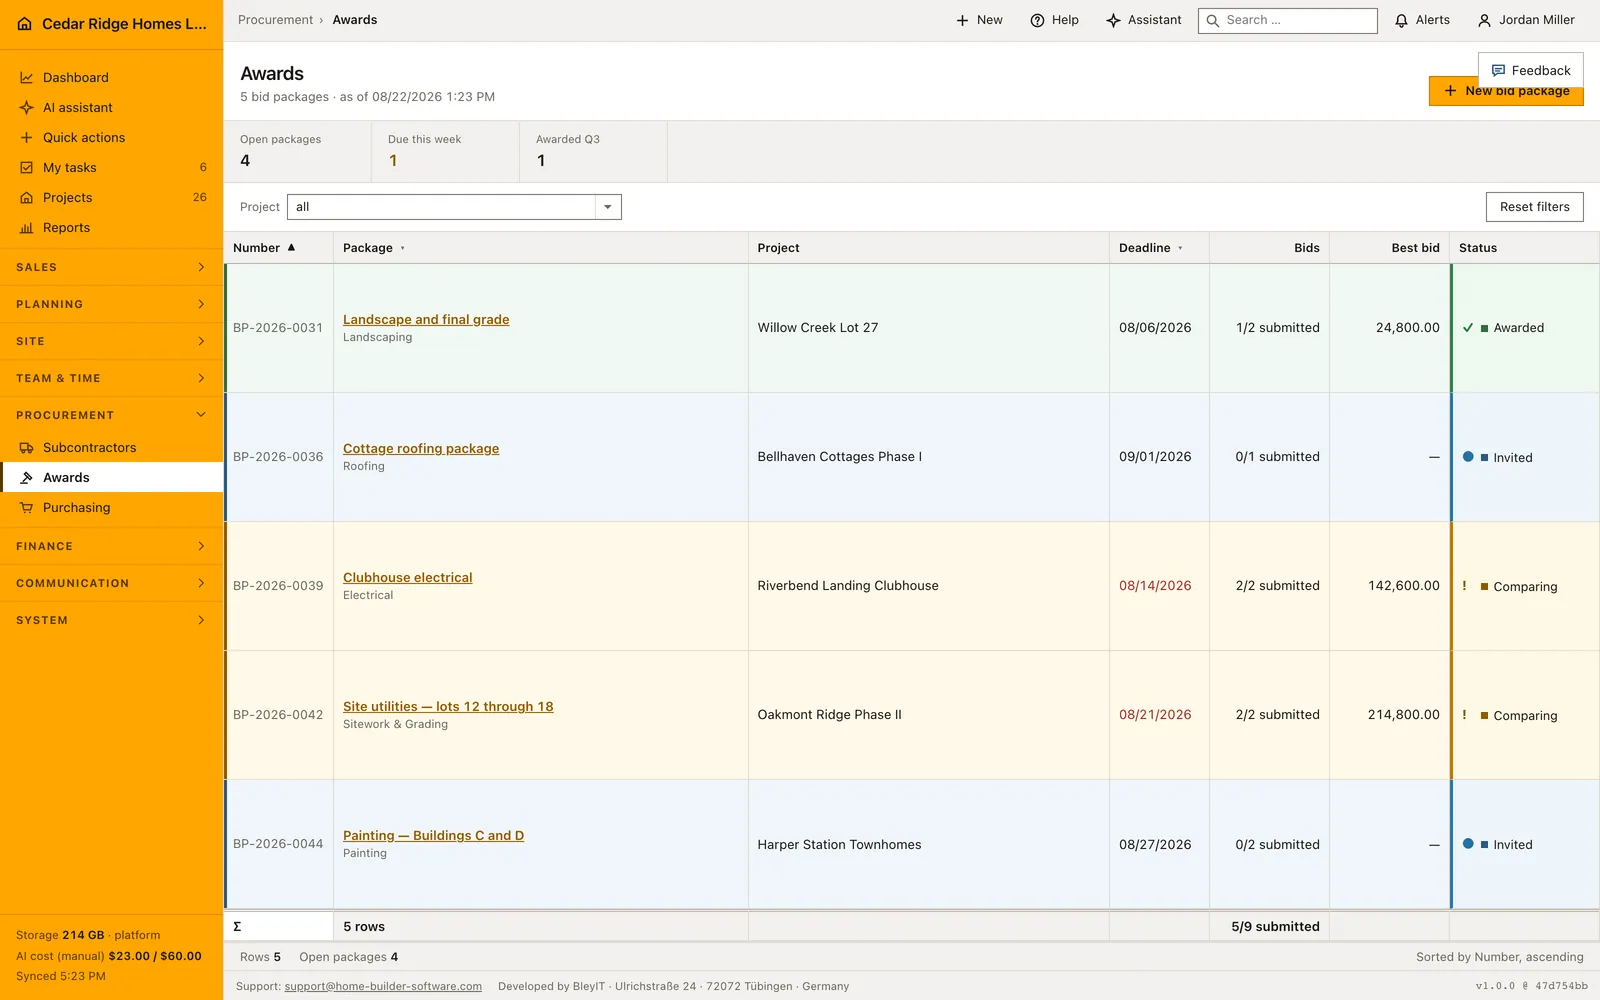Expand the FINANCE section
Image resolution: width=1600 pixels, height=1000 pixels.
tap(111, 546)
